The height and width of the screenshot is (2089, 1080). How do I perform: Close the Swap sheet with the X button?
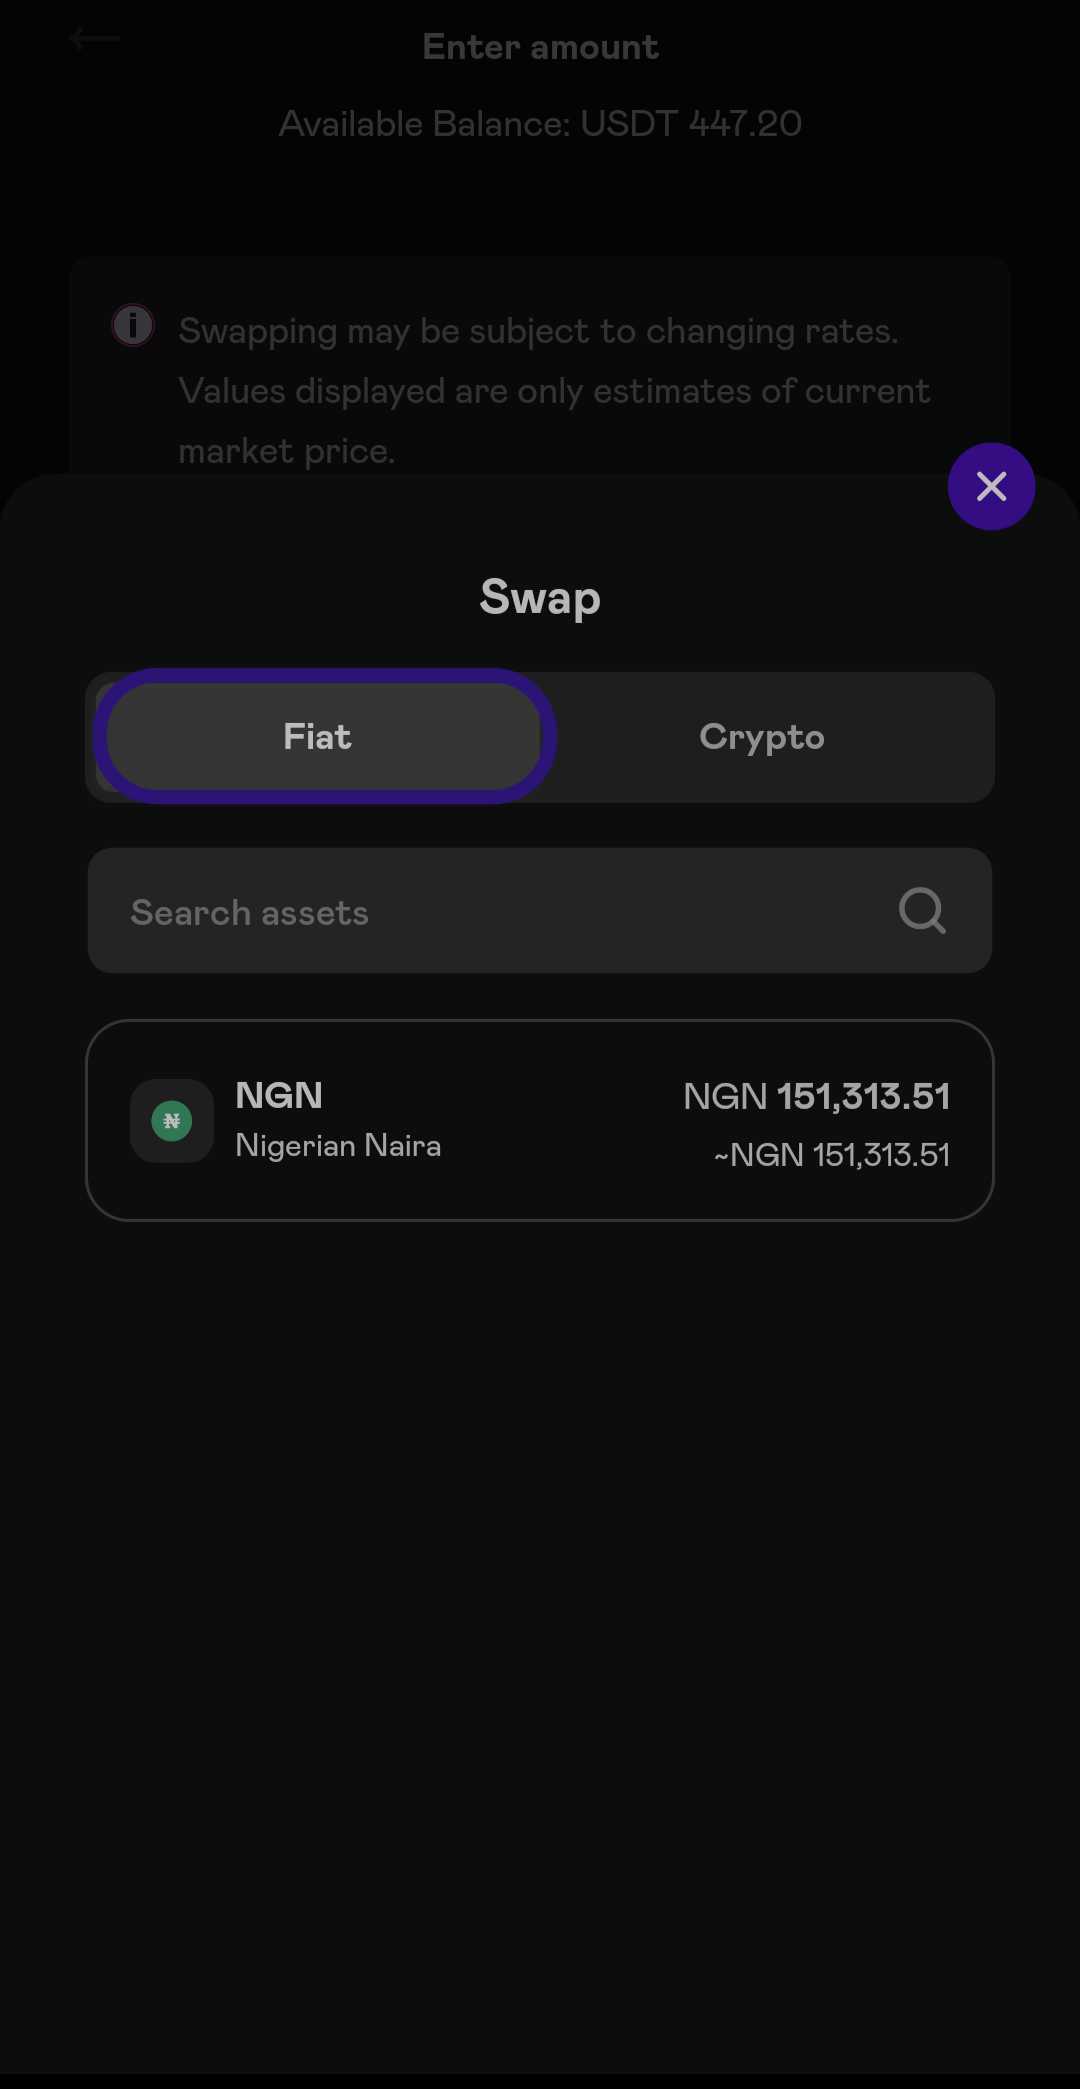(991, 487)
